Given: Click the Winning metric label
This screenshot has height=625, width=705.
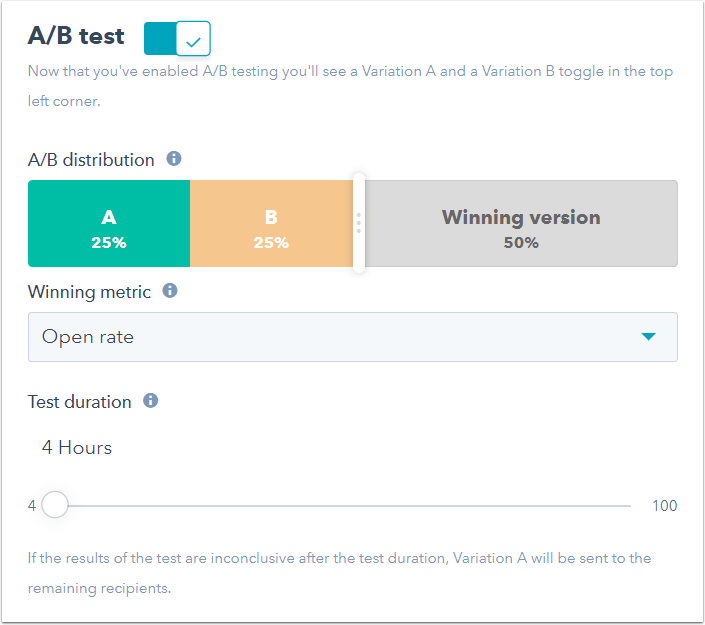Looking at the screenshot, I should (90, 292).
